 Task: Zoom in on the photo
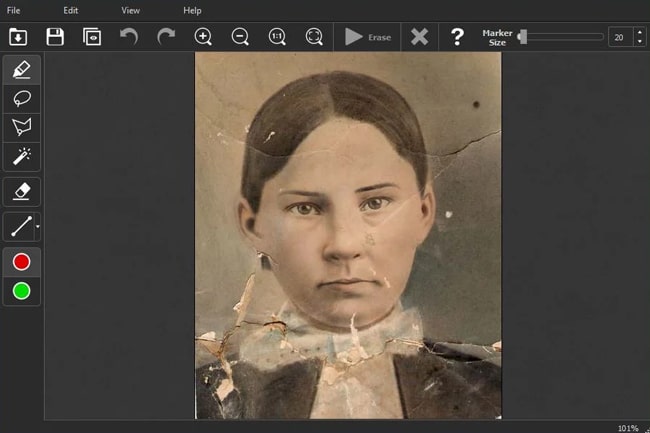[203, 37]
